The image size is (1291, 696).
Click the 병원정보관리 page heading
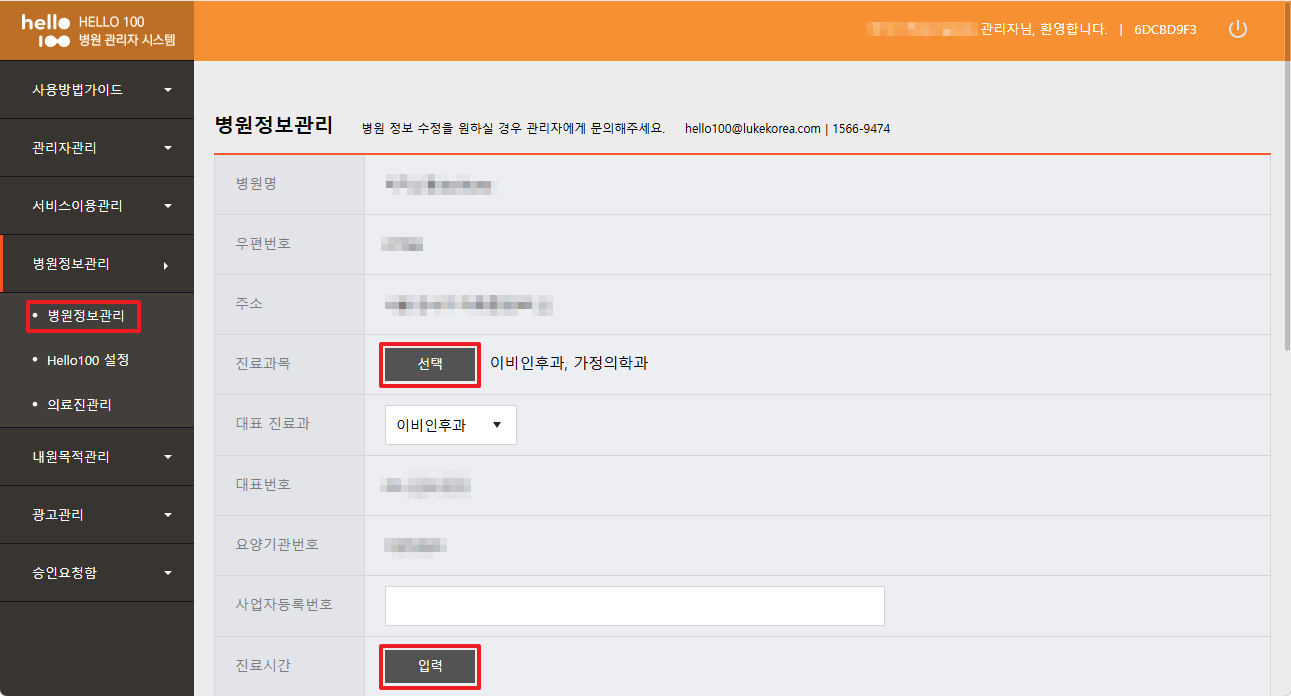273,126
